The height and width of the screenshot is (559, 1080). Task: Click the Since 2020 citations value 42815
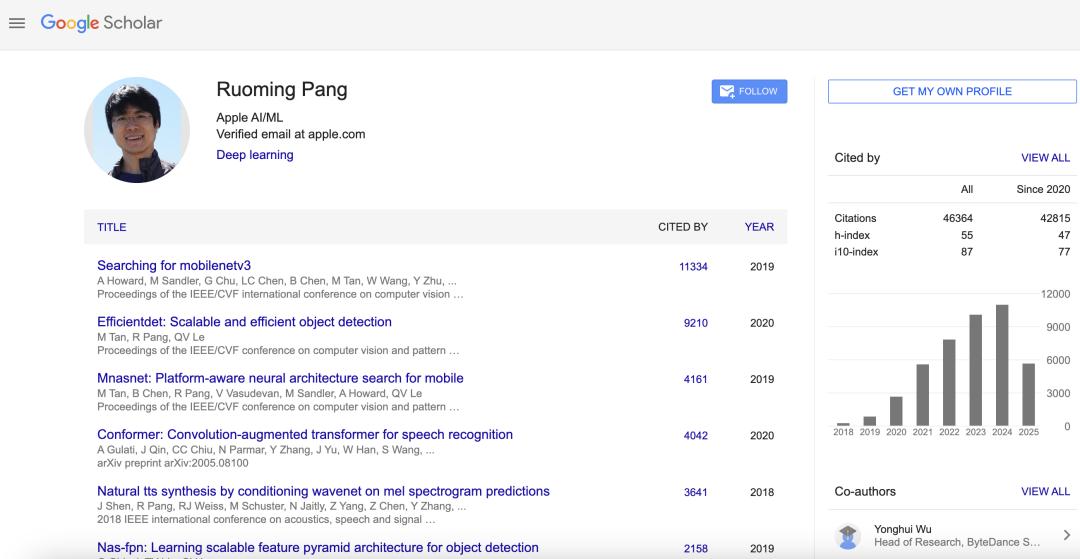(x=1055, y=218)
